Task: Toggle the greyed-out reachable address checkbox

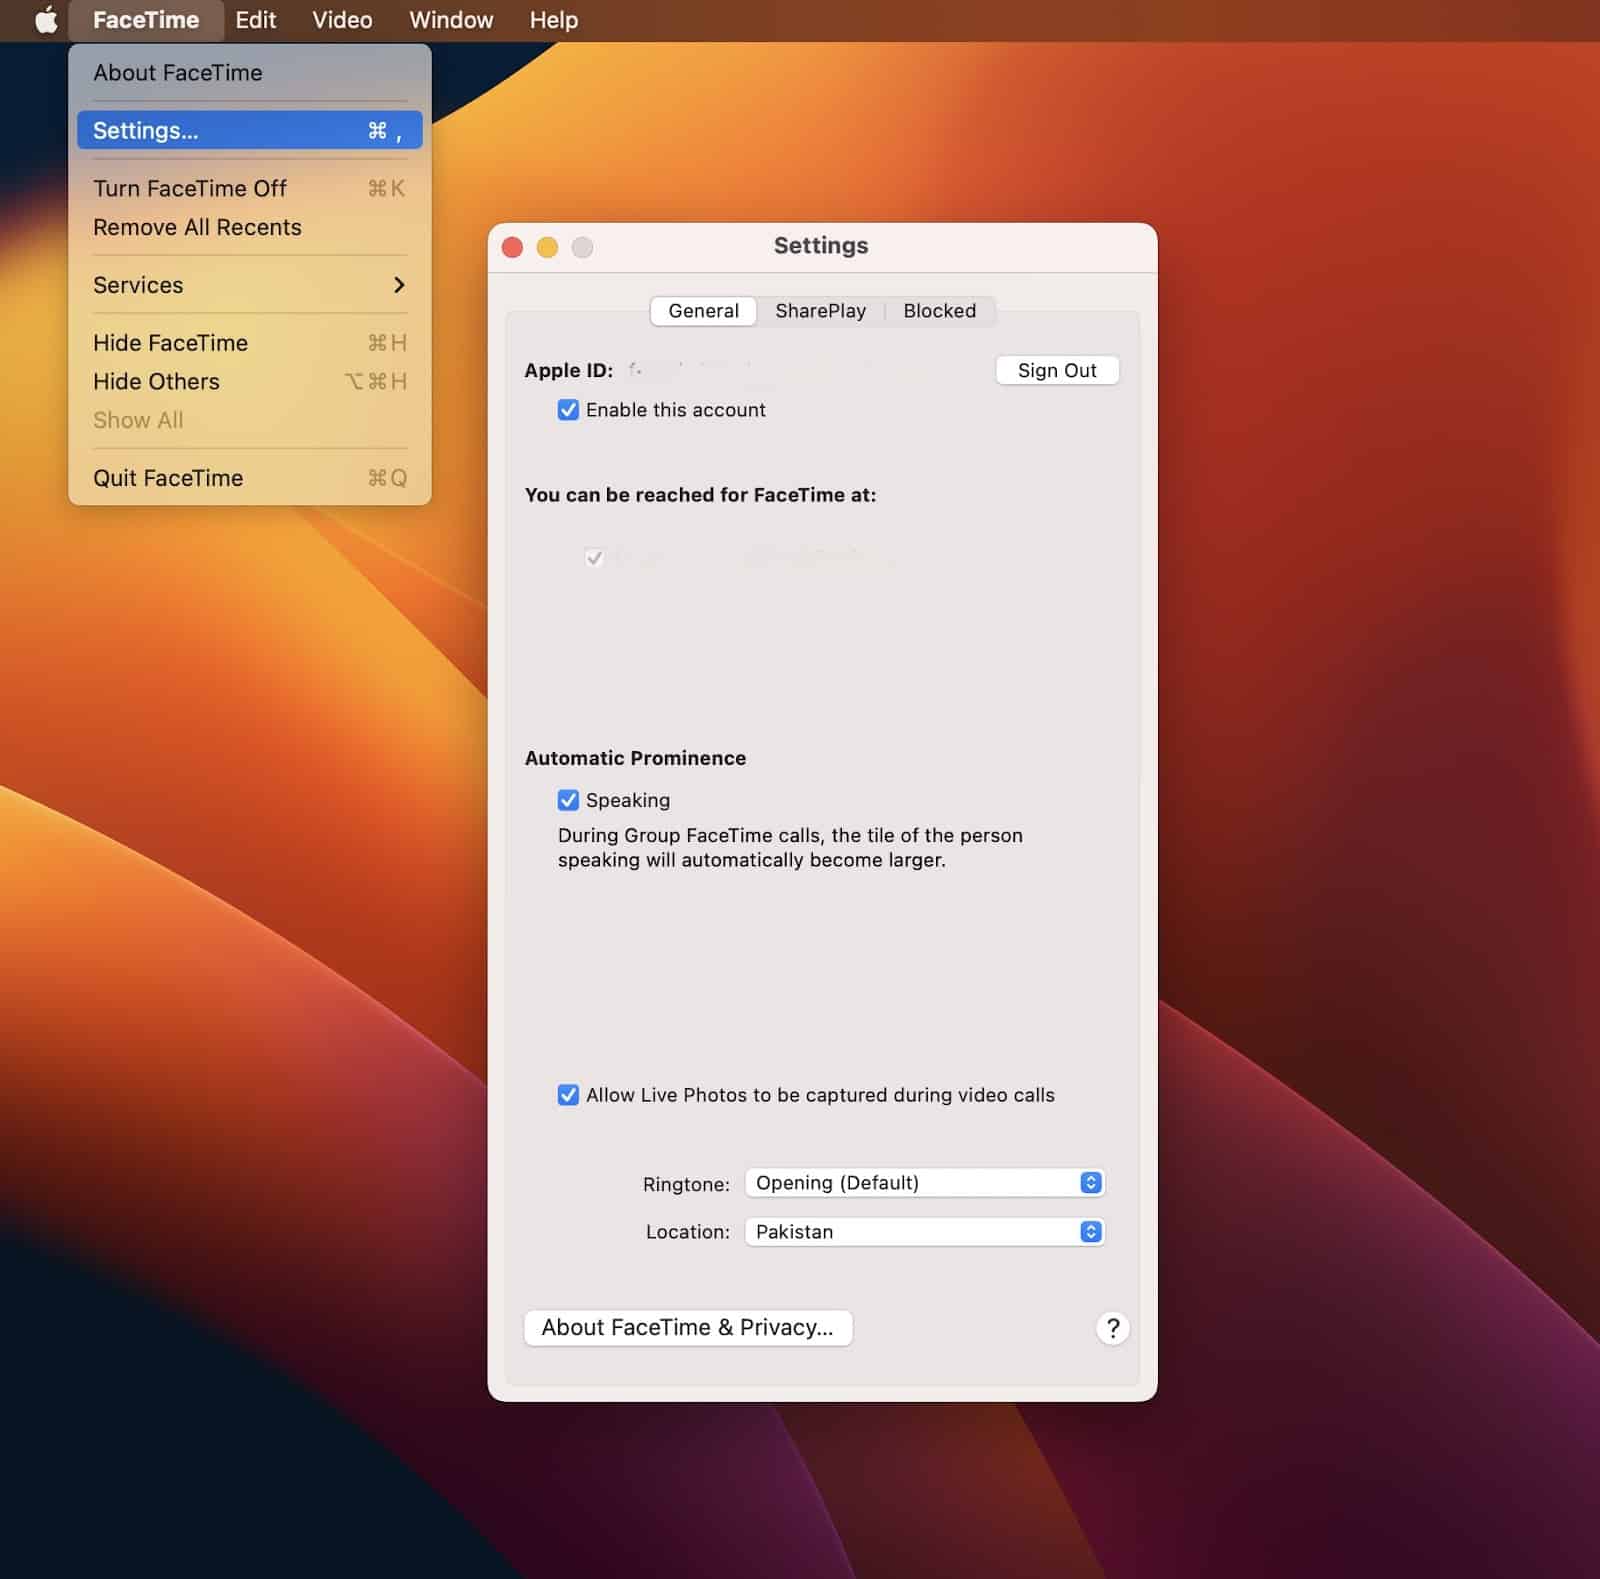Action: click(x=594, y=557)
